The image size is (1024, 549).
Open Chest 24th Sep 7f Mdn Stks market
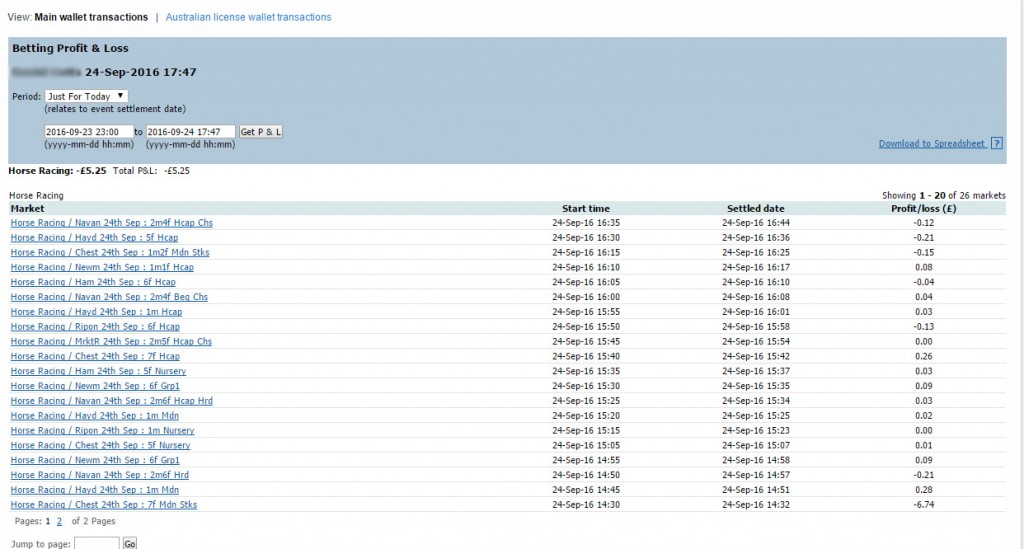tap(104, 505)
